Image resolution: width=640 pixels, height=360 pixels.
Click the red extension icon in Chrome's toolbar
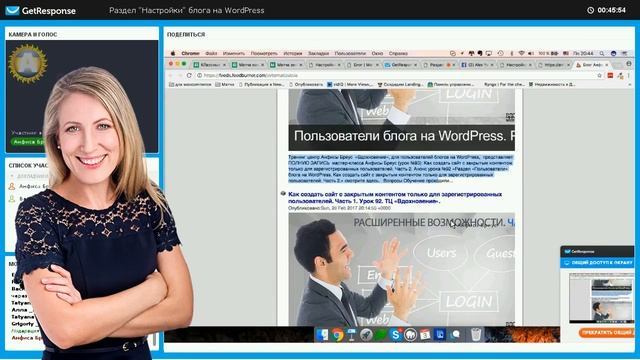pos(610,75)
